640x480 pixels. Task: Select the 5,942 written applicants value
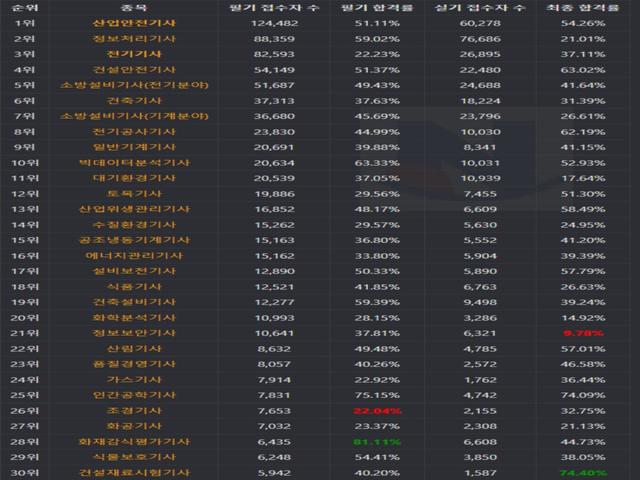(274, 473)
